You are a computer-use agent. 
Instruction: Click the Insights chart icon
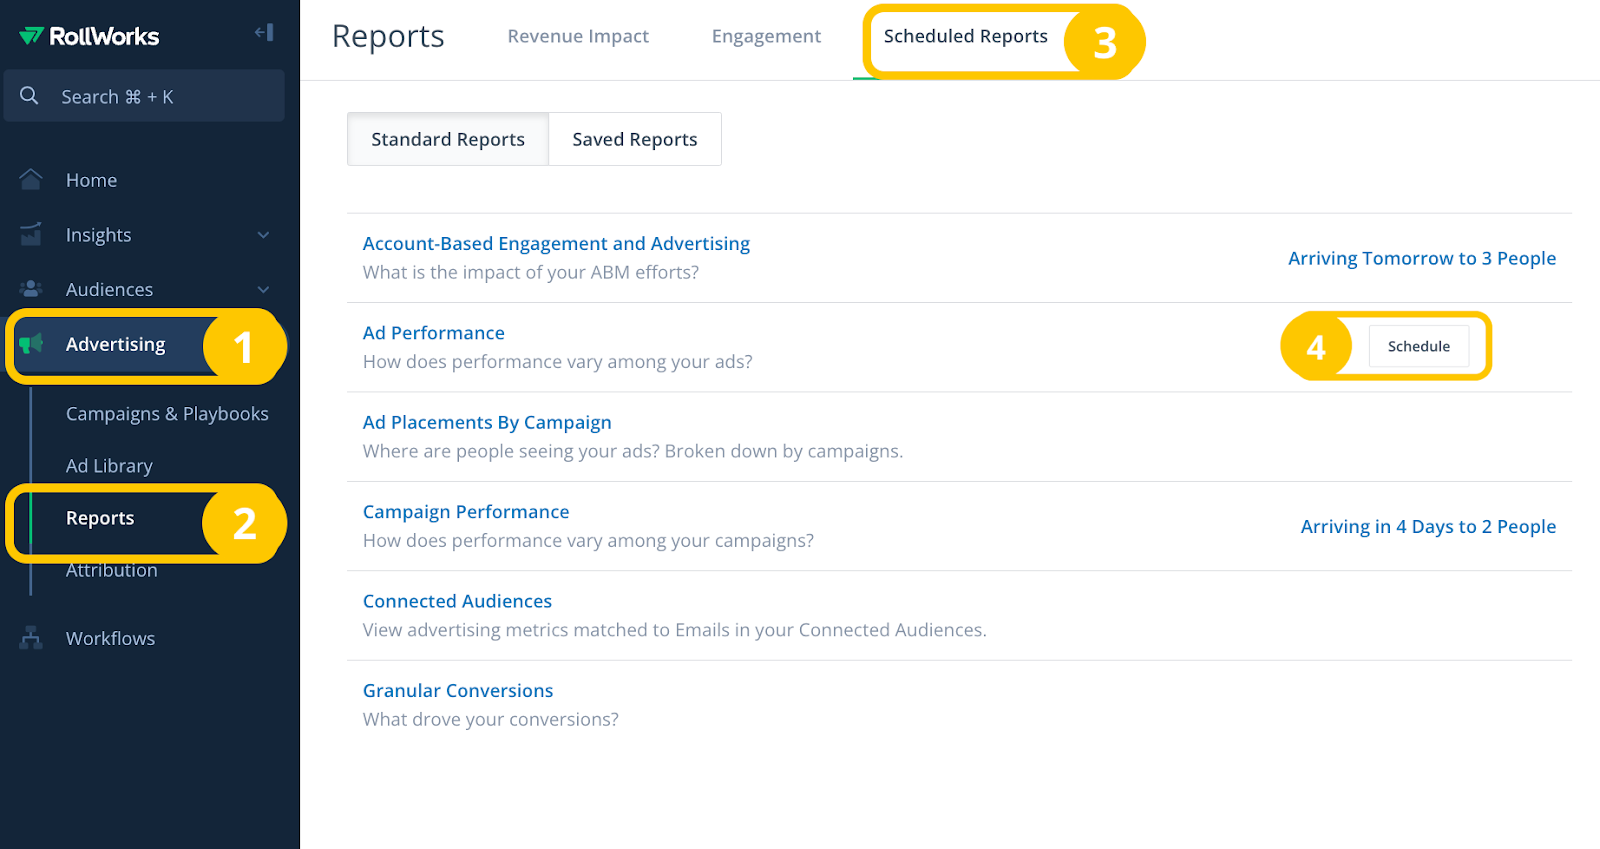click(x=31, y=234)
